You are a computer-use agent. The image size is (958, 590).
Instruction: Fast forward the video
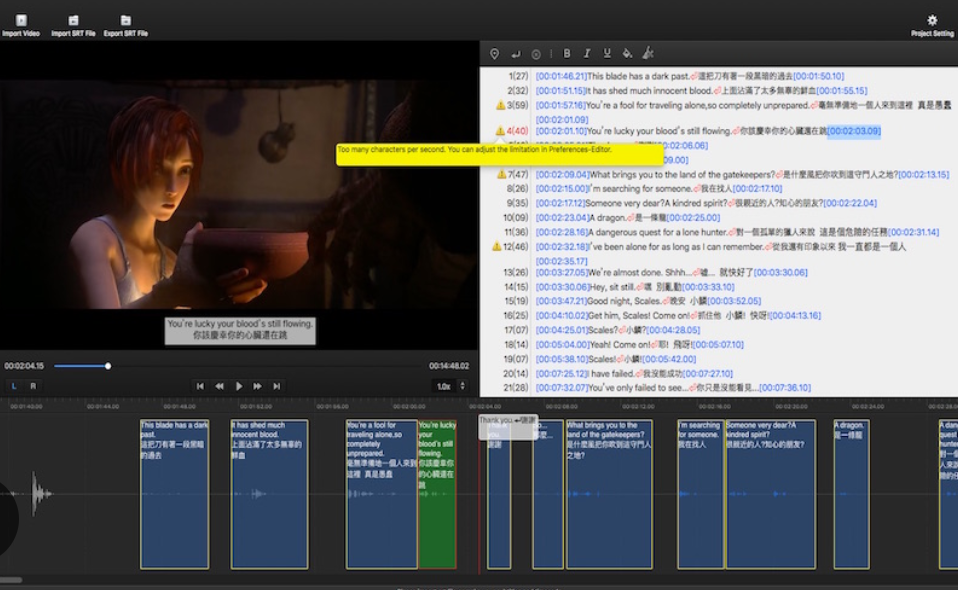(257, 386)
